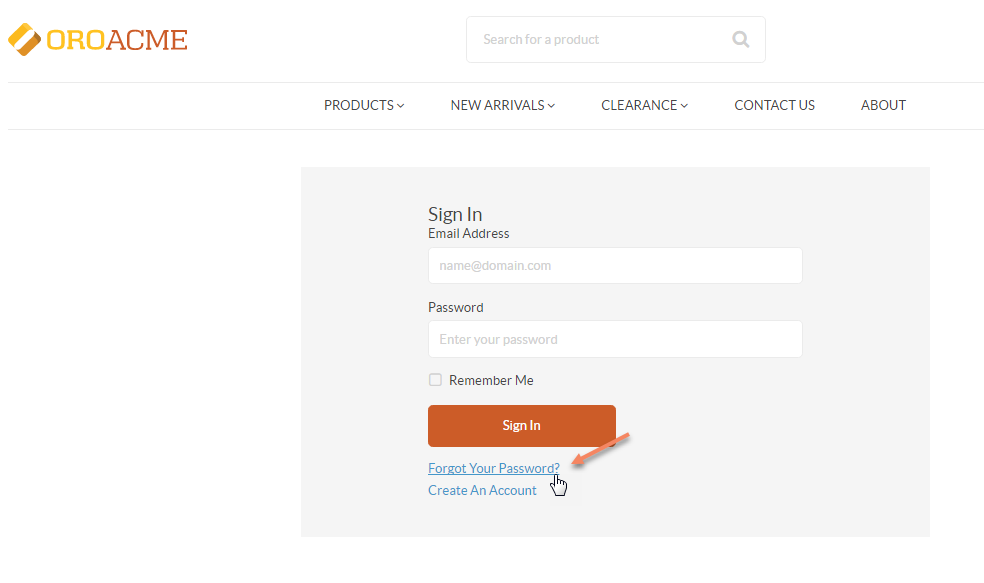Click the Remember Me label text
The image size is (984, 583).
(491, 380)
